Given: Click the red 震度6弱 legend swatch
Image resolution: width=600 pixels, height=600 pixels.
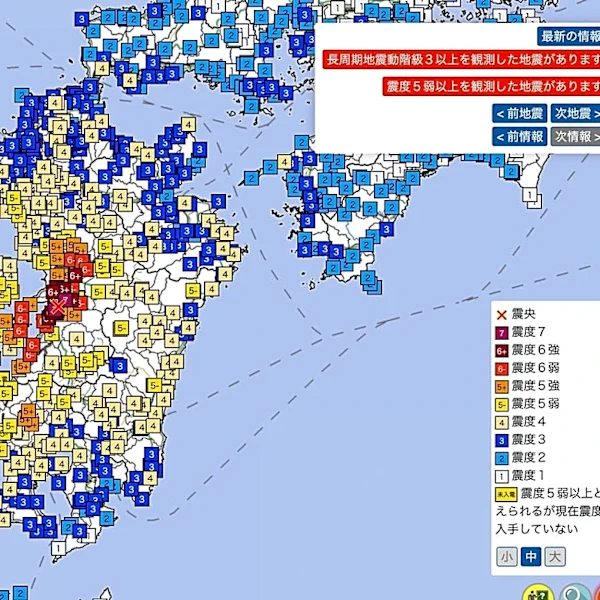Looking at the screenshot, I should coord(502,368).
